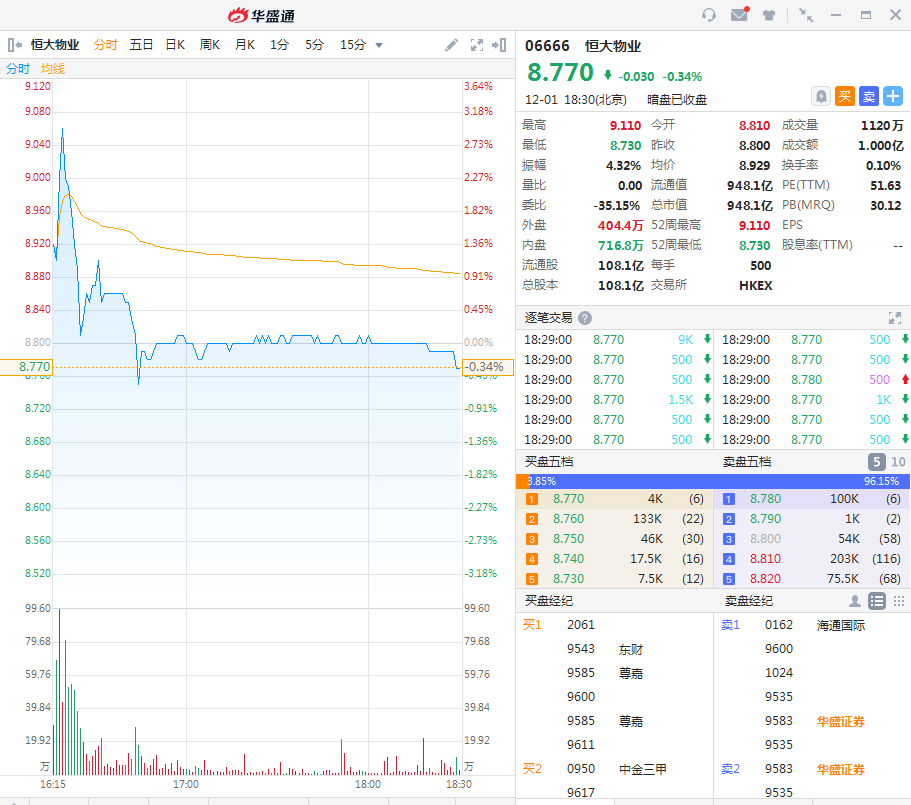Click ask level 5 price 8.820
Screen dimensions: 911x805
pos(765,579)
